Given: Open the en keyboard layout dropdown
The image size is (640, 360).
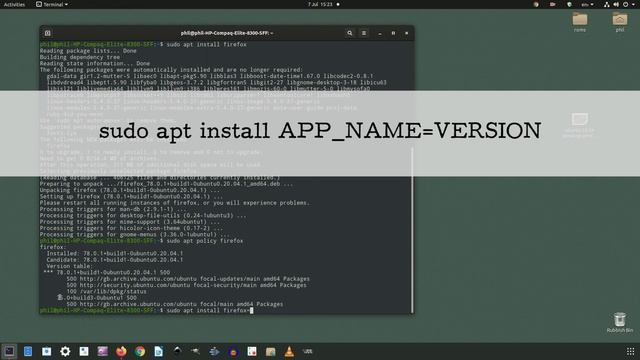Looking at the screenshot, I should [587, 4].
